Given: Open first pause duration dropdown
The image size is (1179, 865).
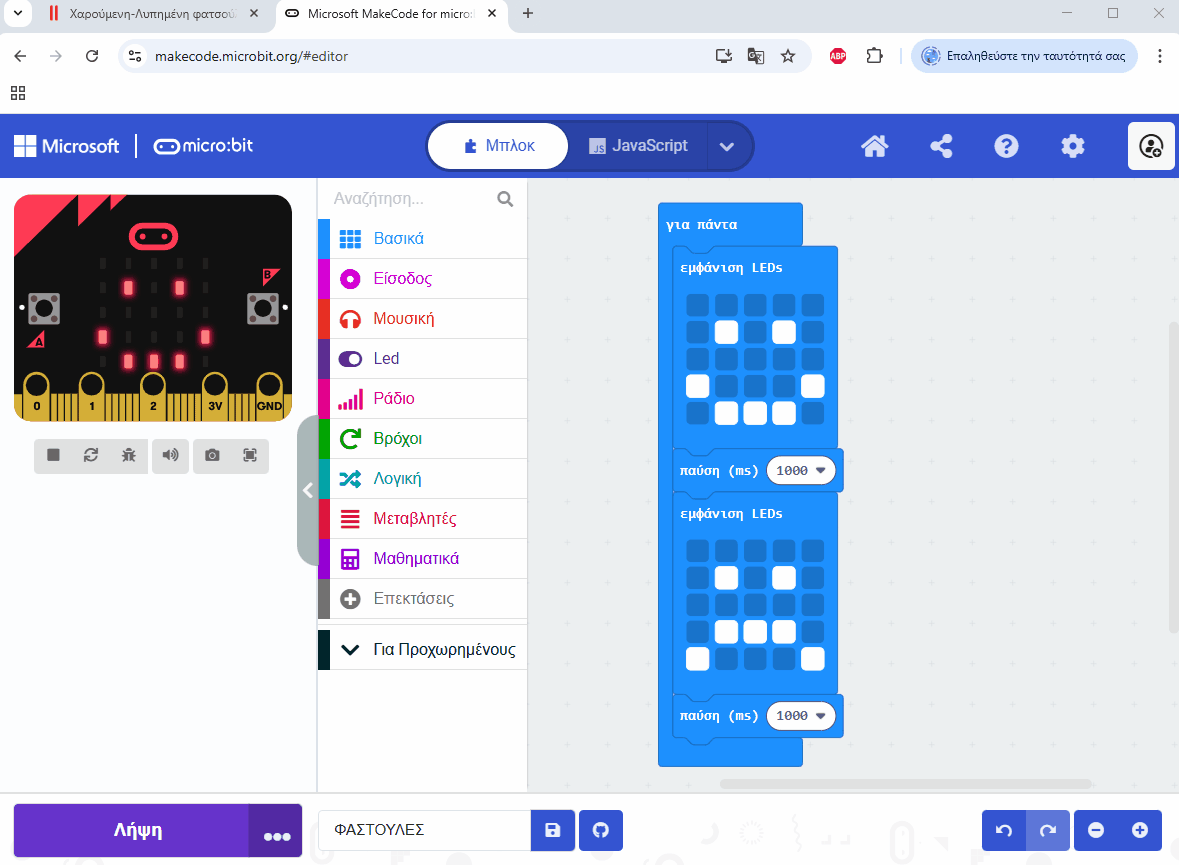Looking at the screenshot, I should pyautogui.click(x=800, y=470).
